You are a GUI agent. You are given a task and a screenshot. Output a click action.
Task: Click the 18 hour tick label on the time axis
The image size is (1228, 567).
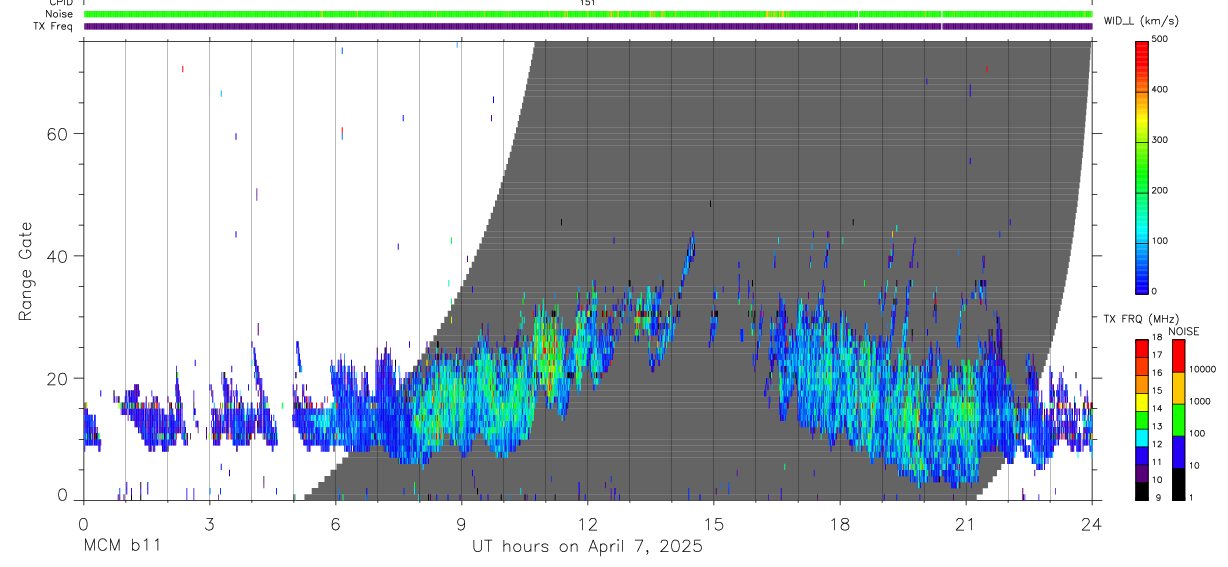coord(840,522)
